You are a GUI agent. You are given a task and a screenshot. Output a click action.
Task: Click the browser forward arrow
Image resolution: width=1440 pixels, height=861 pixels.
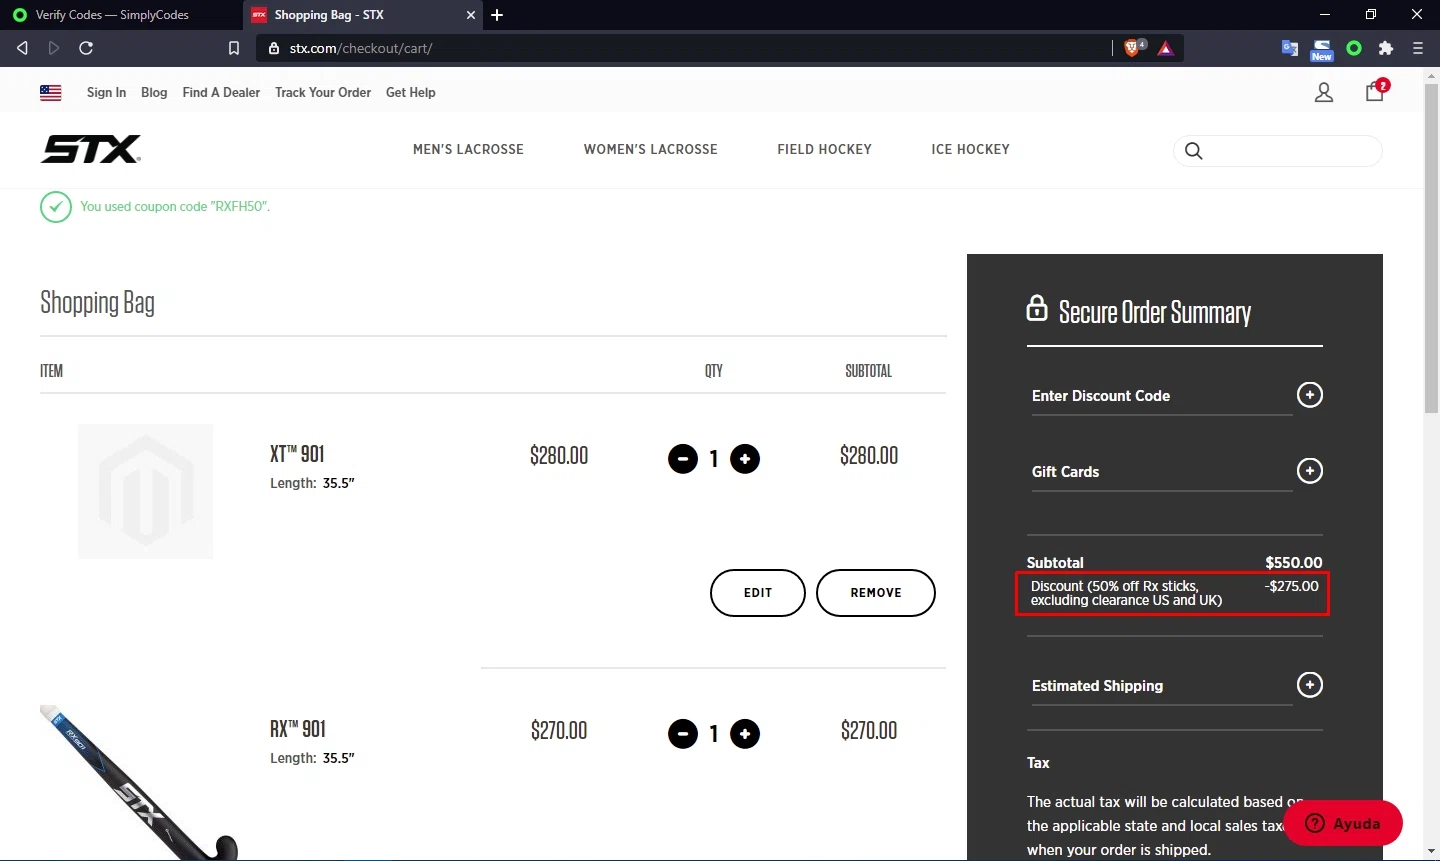54,48
